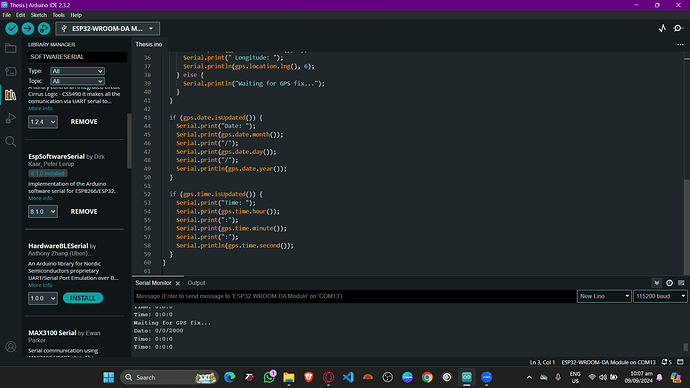The image size is (690, 388).
Task: Click the taskbar Search box
Action: point(169,377)
